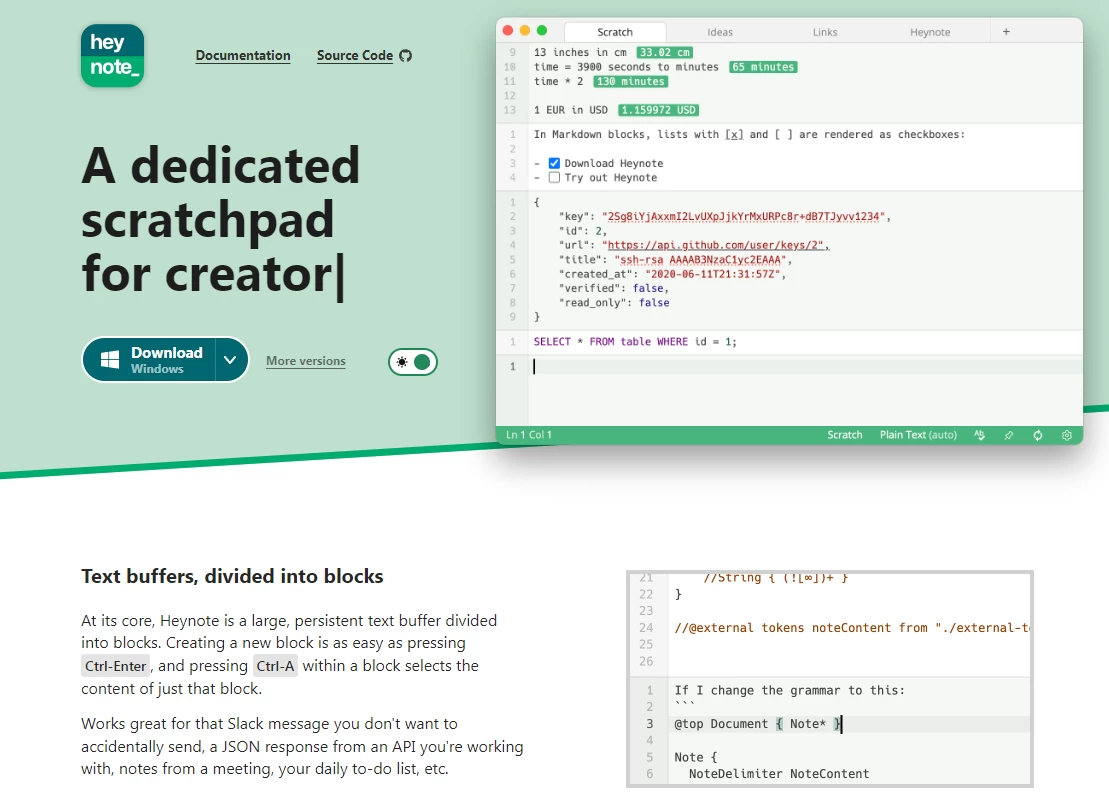Click the Ctrl-Enter key label

116,666
